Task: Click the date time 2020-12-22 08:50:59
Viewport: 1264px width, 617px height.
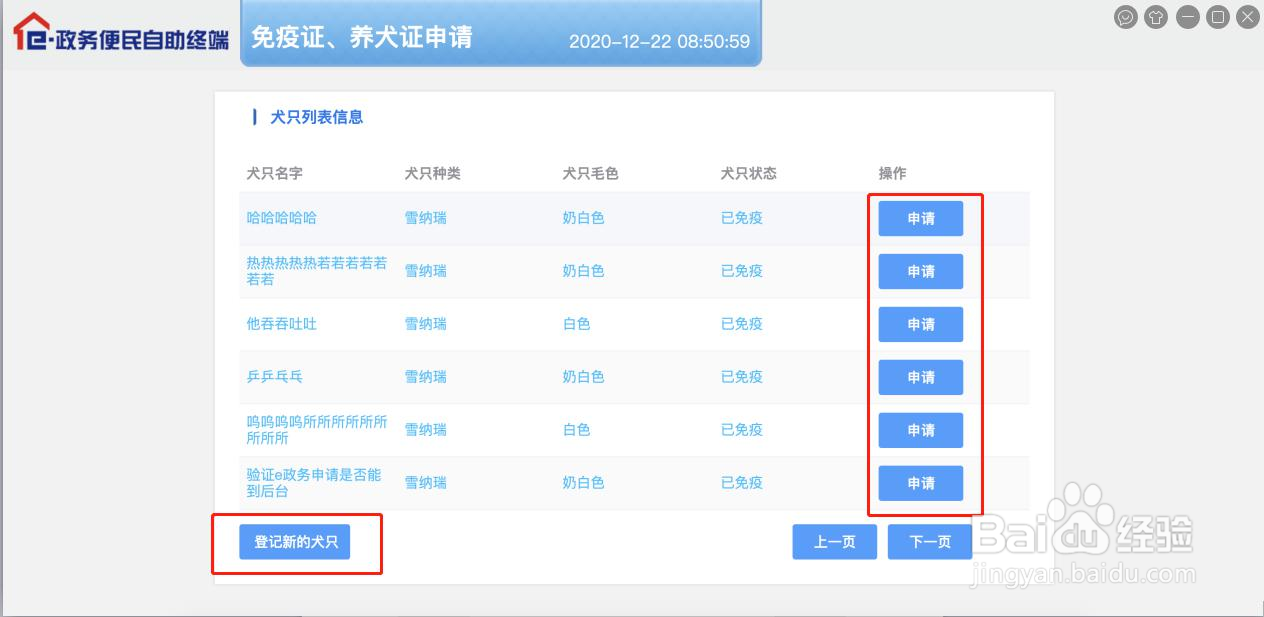Action: pyautogui.click(x=659, y=42)
